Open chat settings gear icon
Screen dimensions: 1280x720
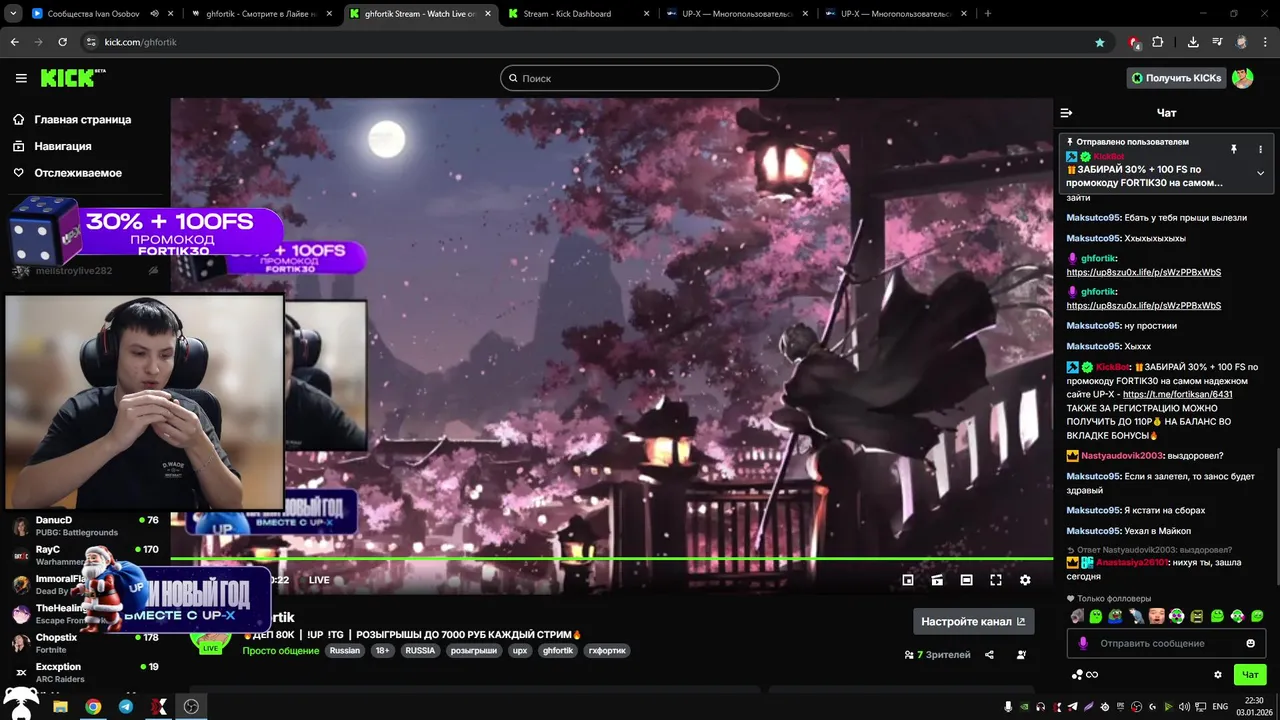point(1218,675)
